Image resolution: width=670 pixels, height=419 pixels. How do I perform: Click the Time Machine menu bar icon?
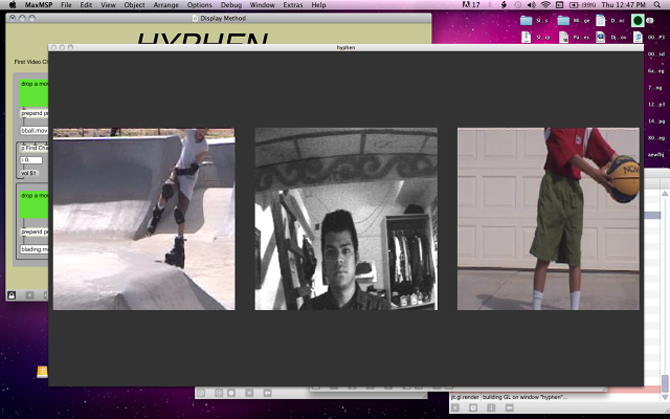(x=517, y=5)
